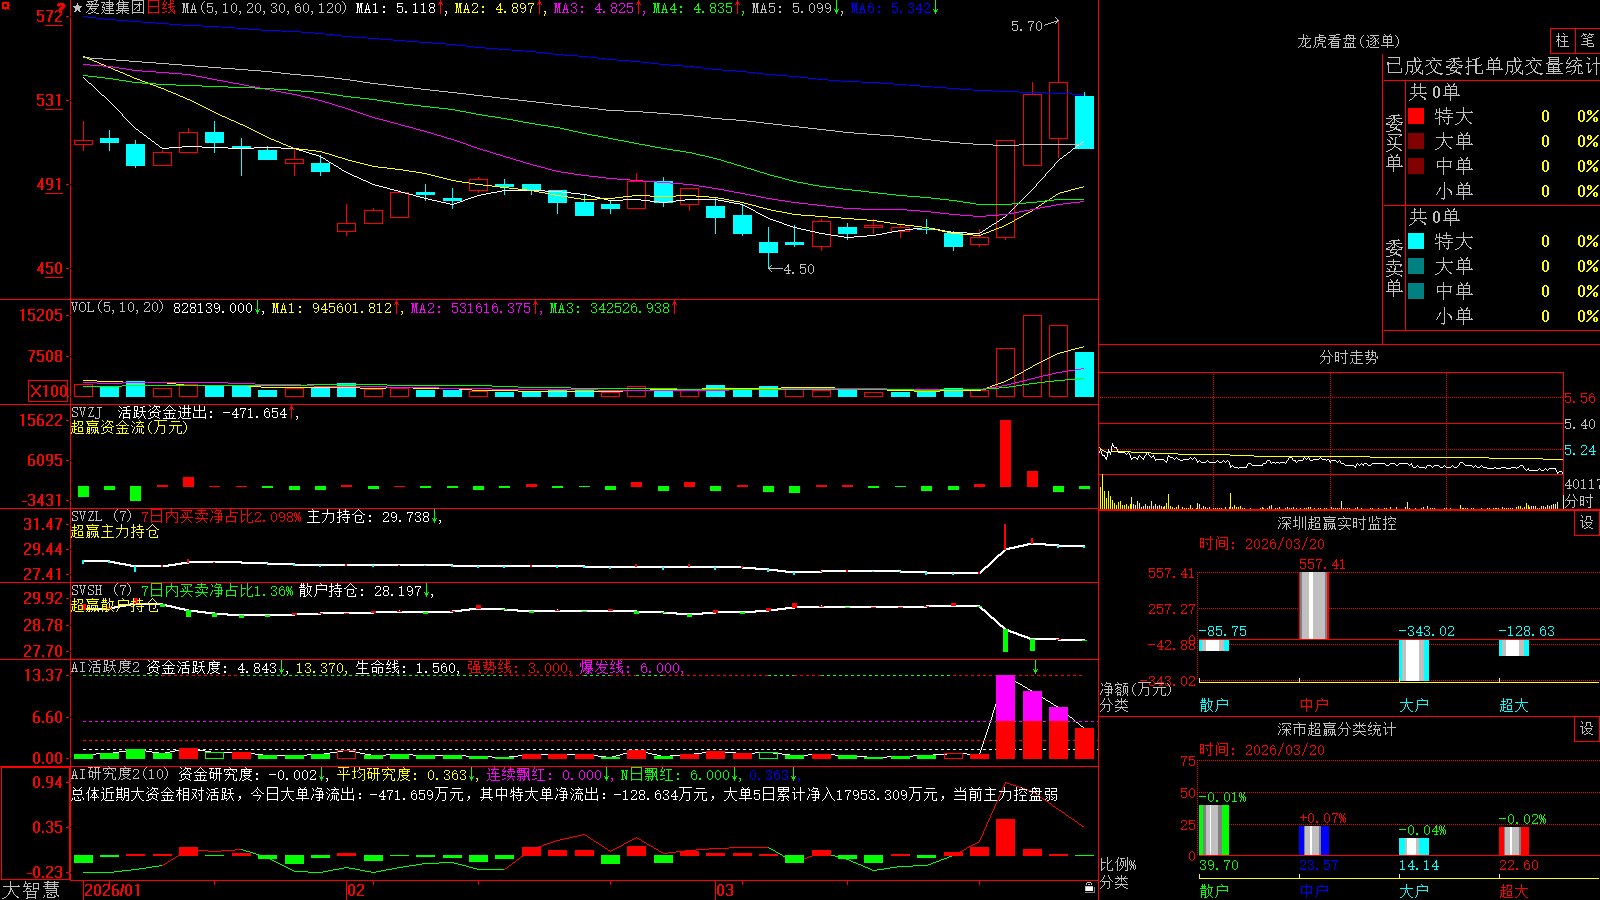Click the 小单 row under 委买单
The height and width of the screenshot is (900, 1600).
point(1503,191)
